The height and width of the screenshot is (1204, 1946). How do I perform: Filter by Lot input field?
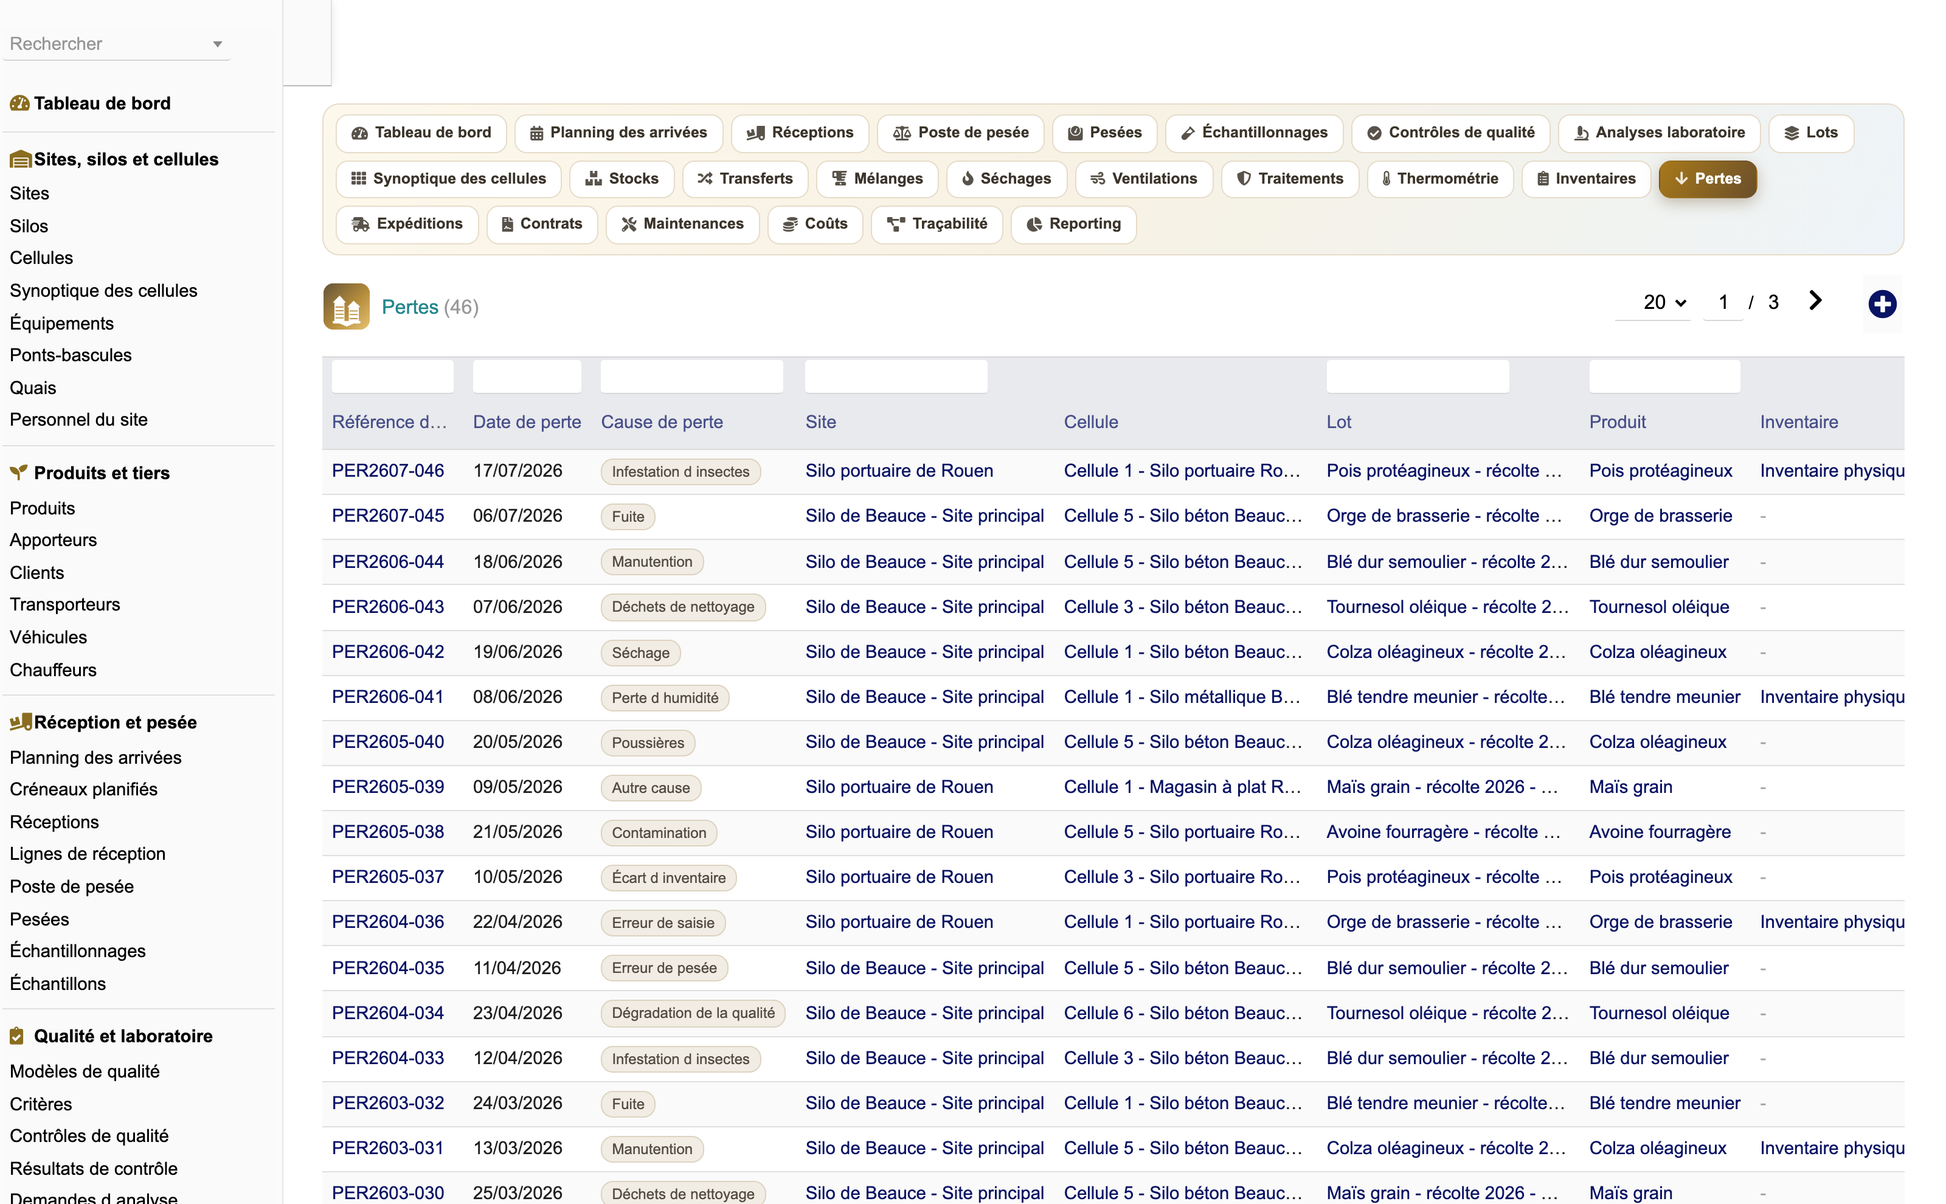[1418, 377]
